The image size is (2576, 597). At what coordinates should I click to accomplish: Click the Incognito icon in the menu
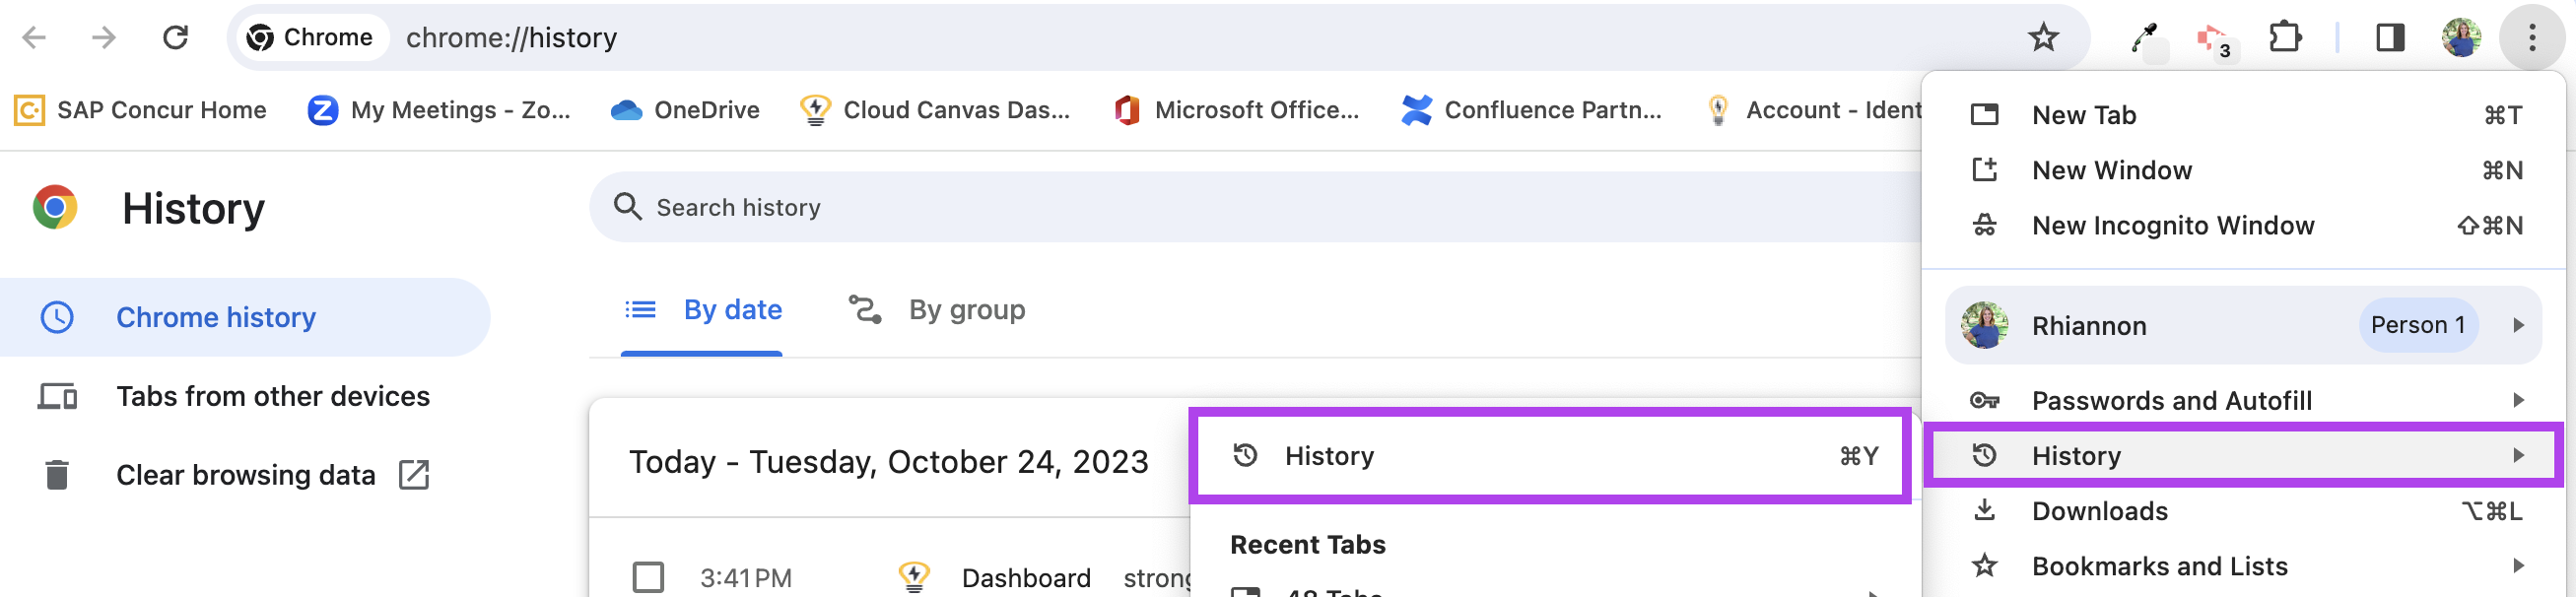(x=1984, y=225)
